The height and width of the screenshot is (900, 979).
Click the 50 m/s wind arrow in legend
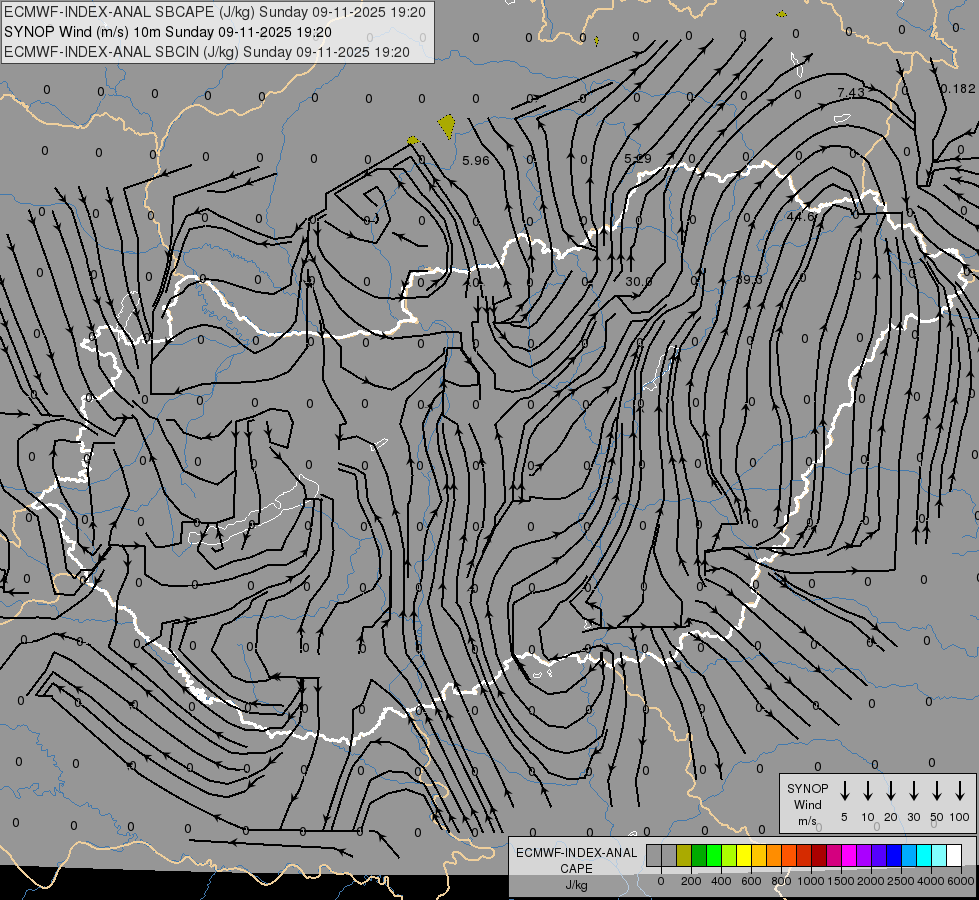pyautogui.click(x=937, y=791)
